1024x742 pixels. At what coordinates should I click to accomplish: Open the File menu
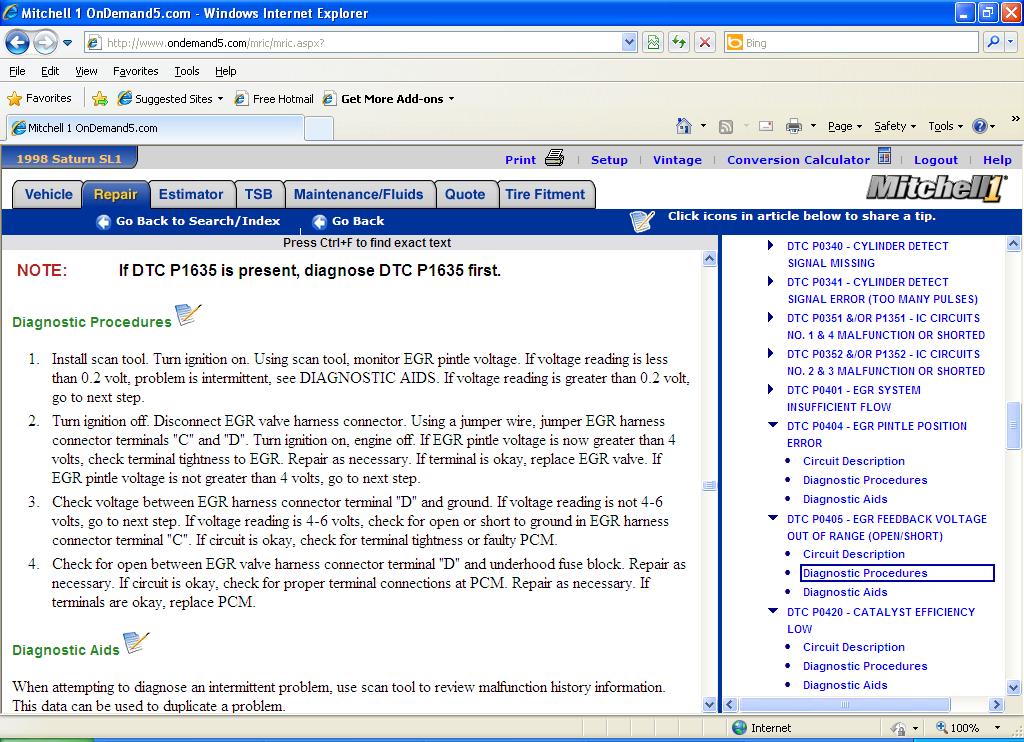pos(18,71)
